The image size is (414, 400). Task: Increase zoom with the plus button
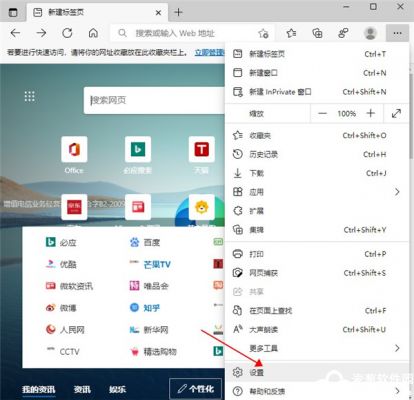tap(370, 113)
